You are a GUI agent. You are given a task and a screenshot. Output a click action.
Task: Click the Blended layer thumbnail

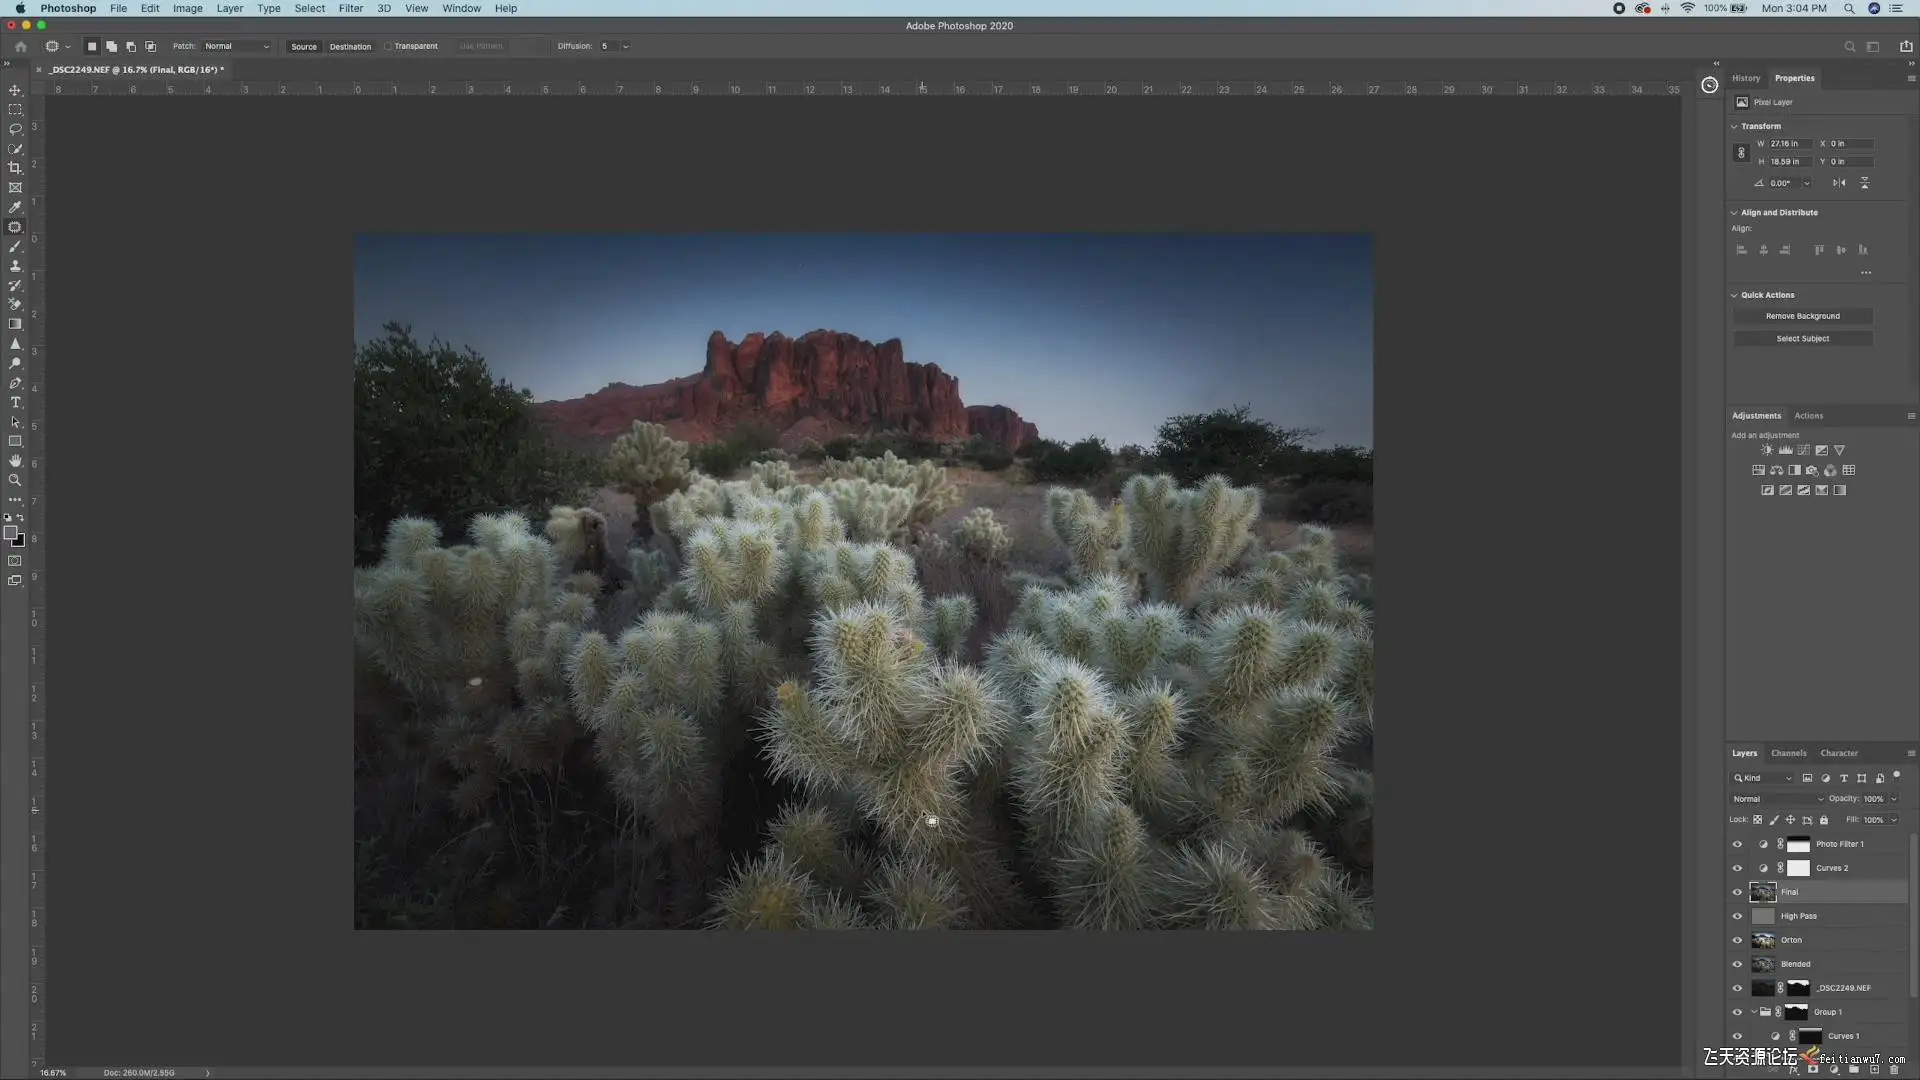[1763, 964]
